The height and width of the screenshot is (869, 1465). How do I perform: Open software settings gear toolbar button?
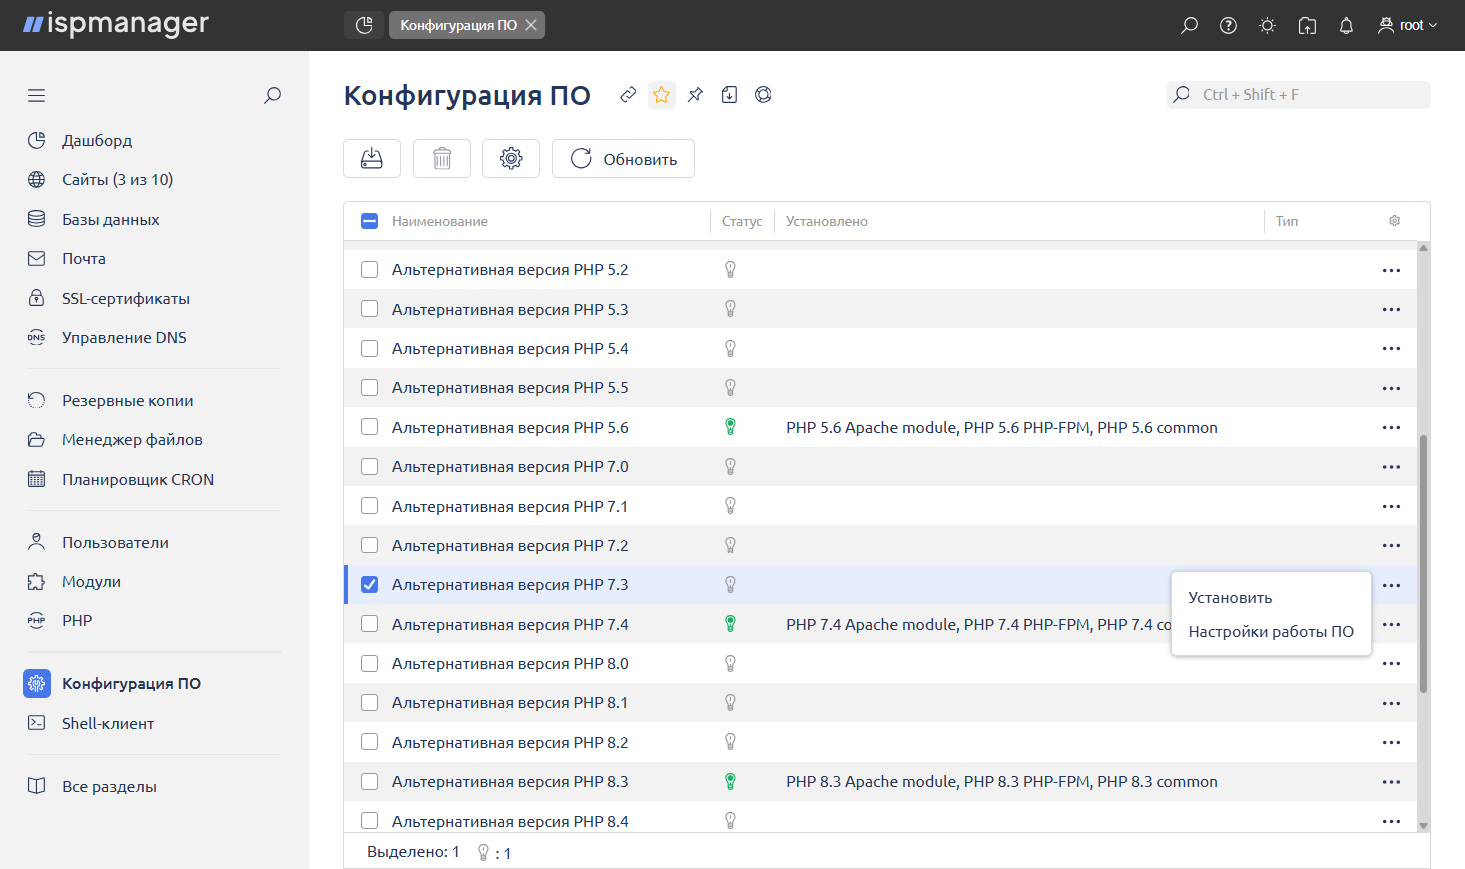511,159
